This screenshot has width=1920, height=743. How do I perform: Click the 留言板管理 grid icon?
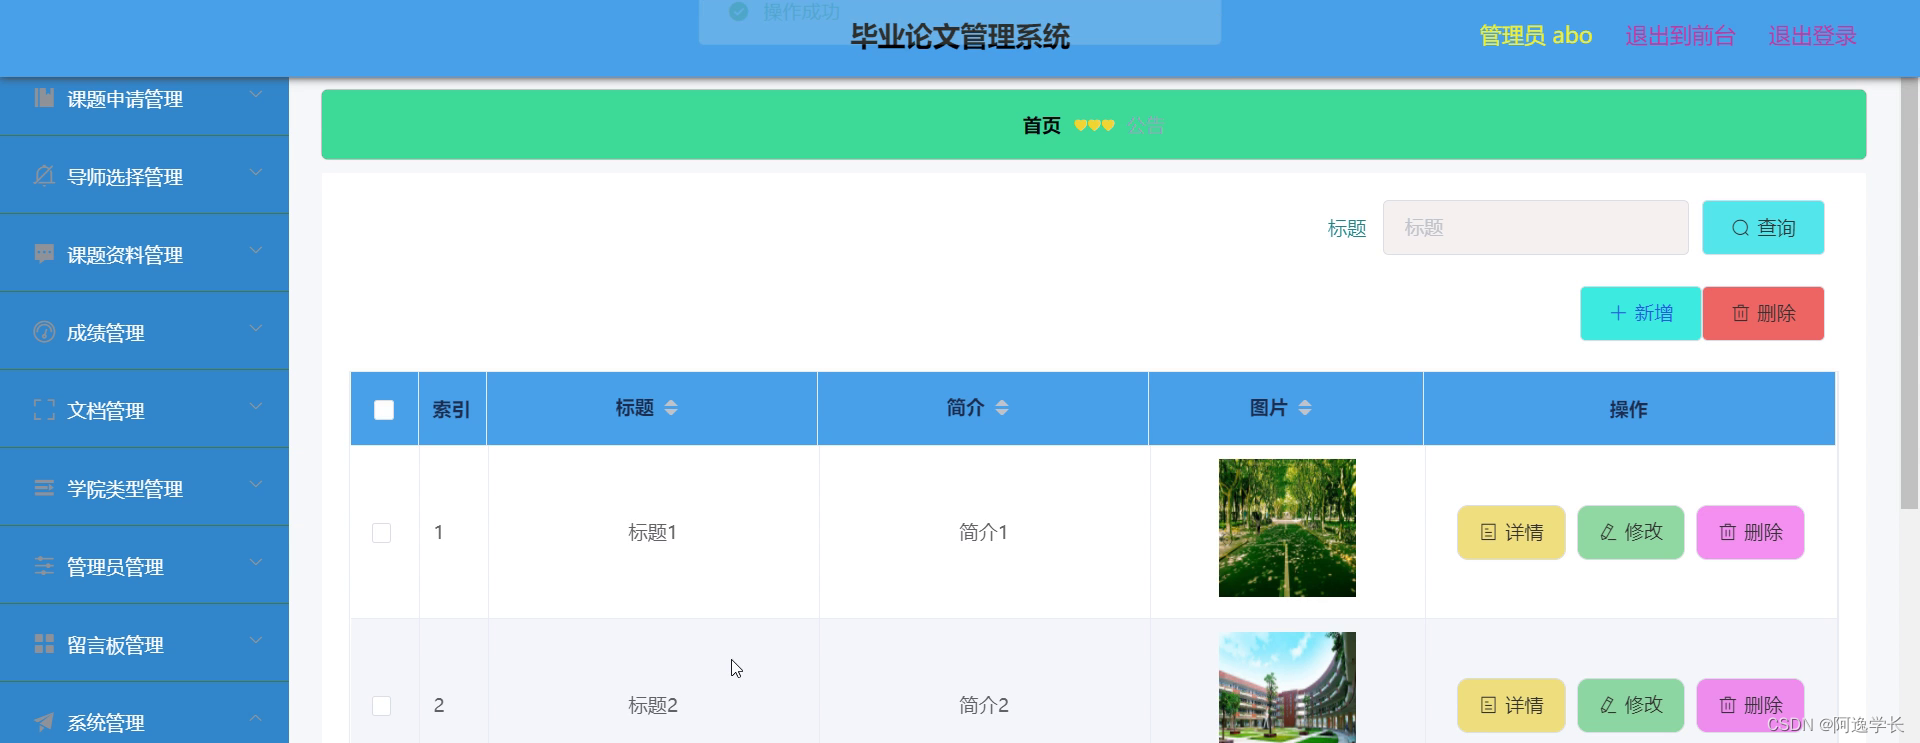tap(44, 643)
